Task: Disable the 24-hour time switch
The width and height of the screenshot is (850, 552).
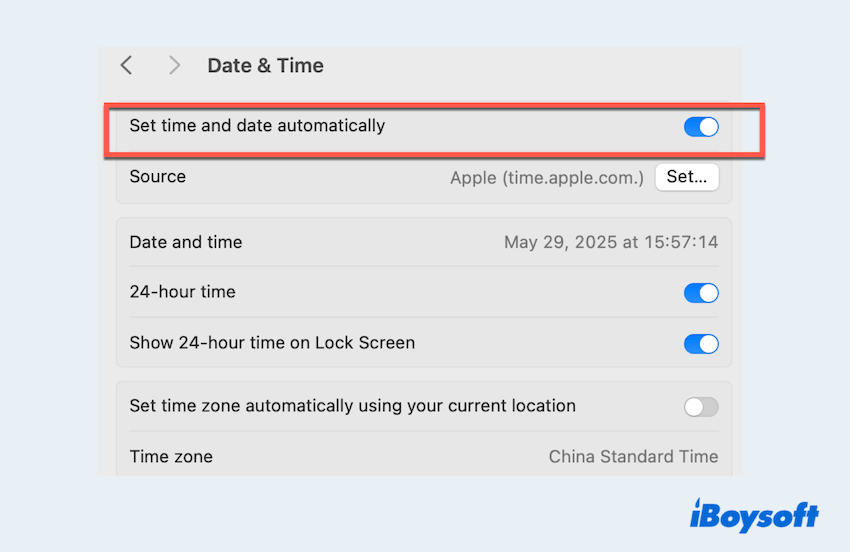Action: 701,293
